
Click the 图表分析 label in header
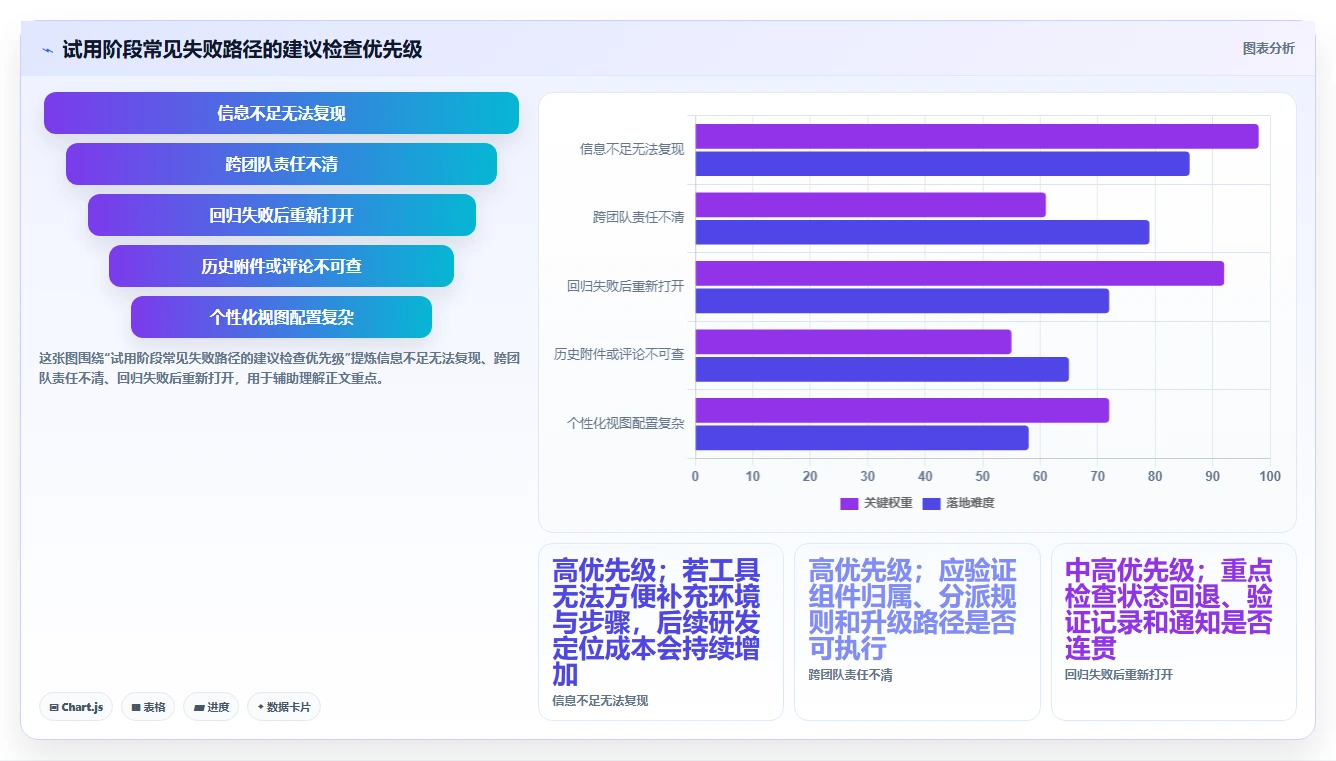[1268, 49]
